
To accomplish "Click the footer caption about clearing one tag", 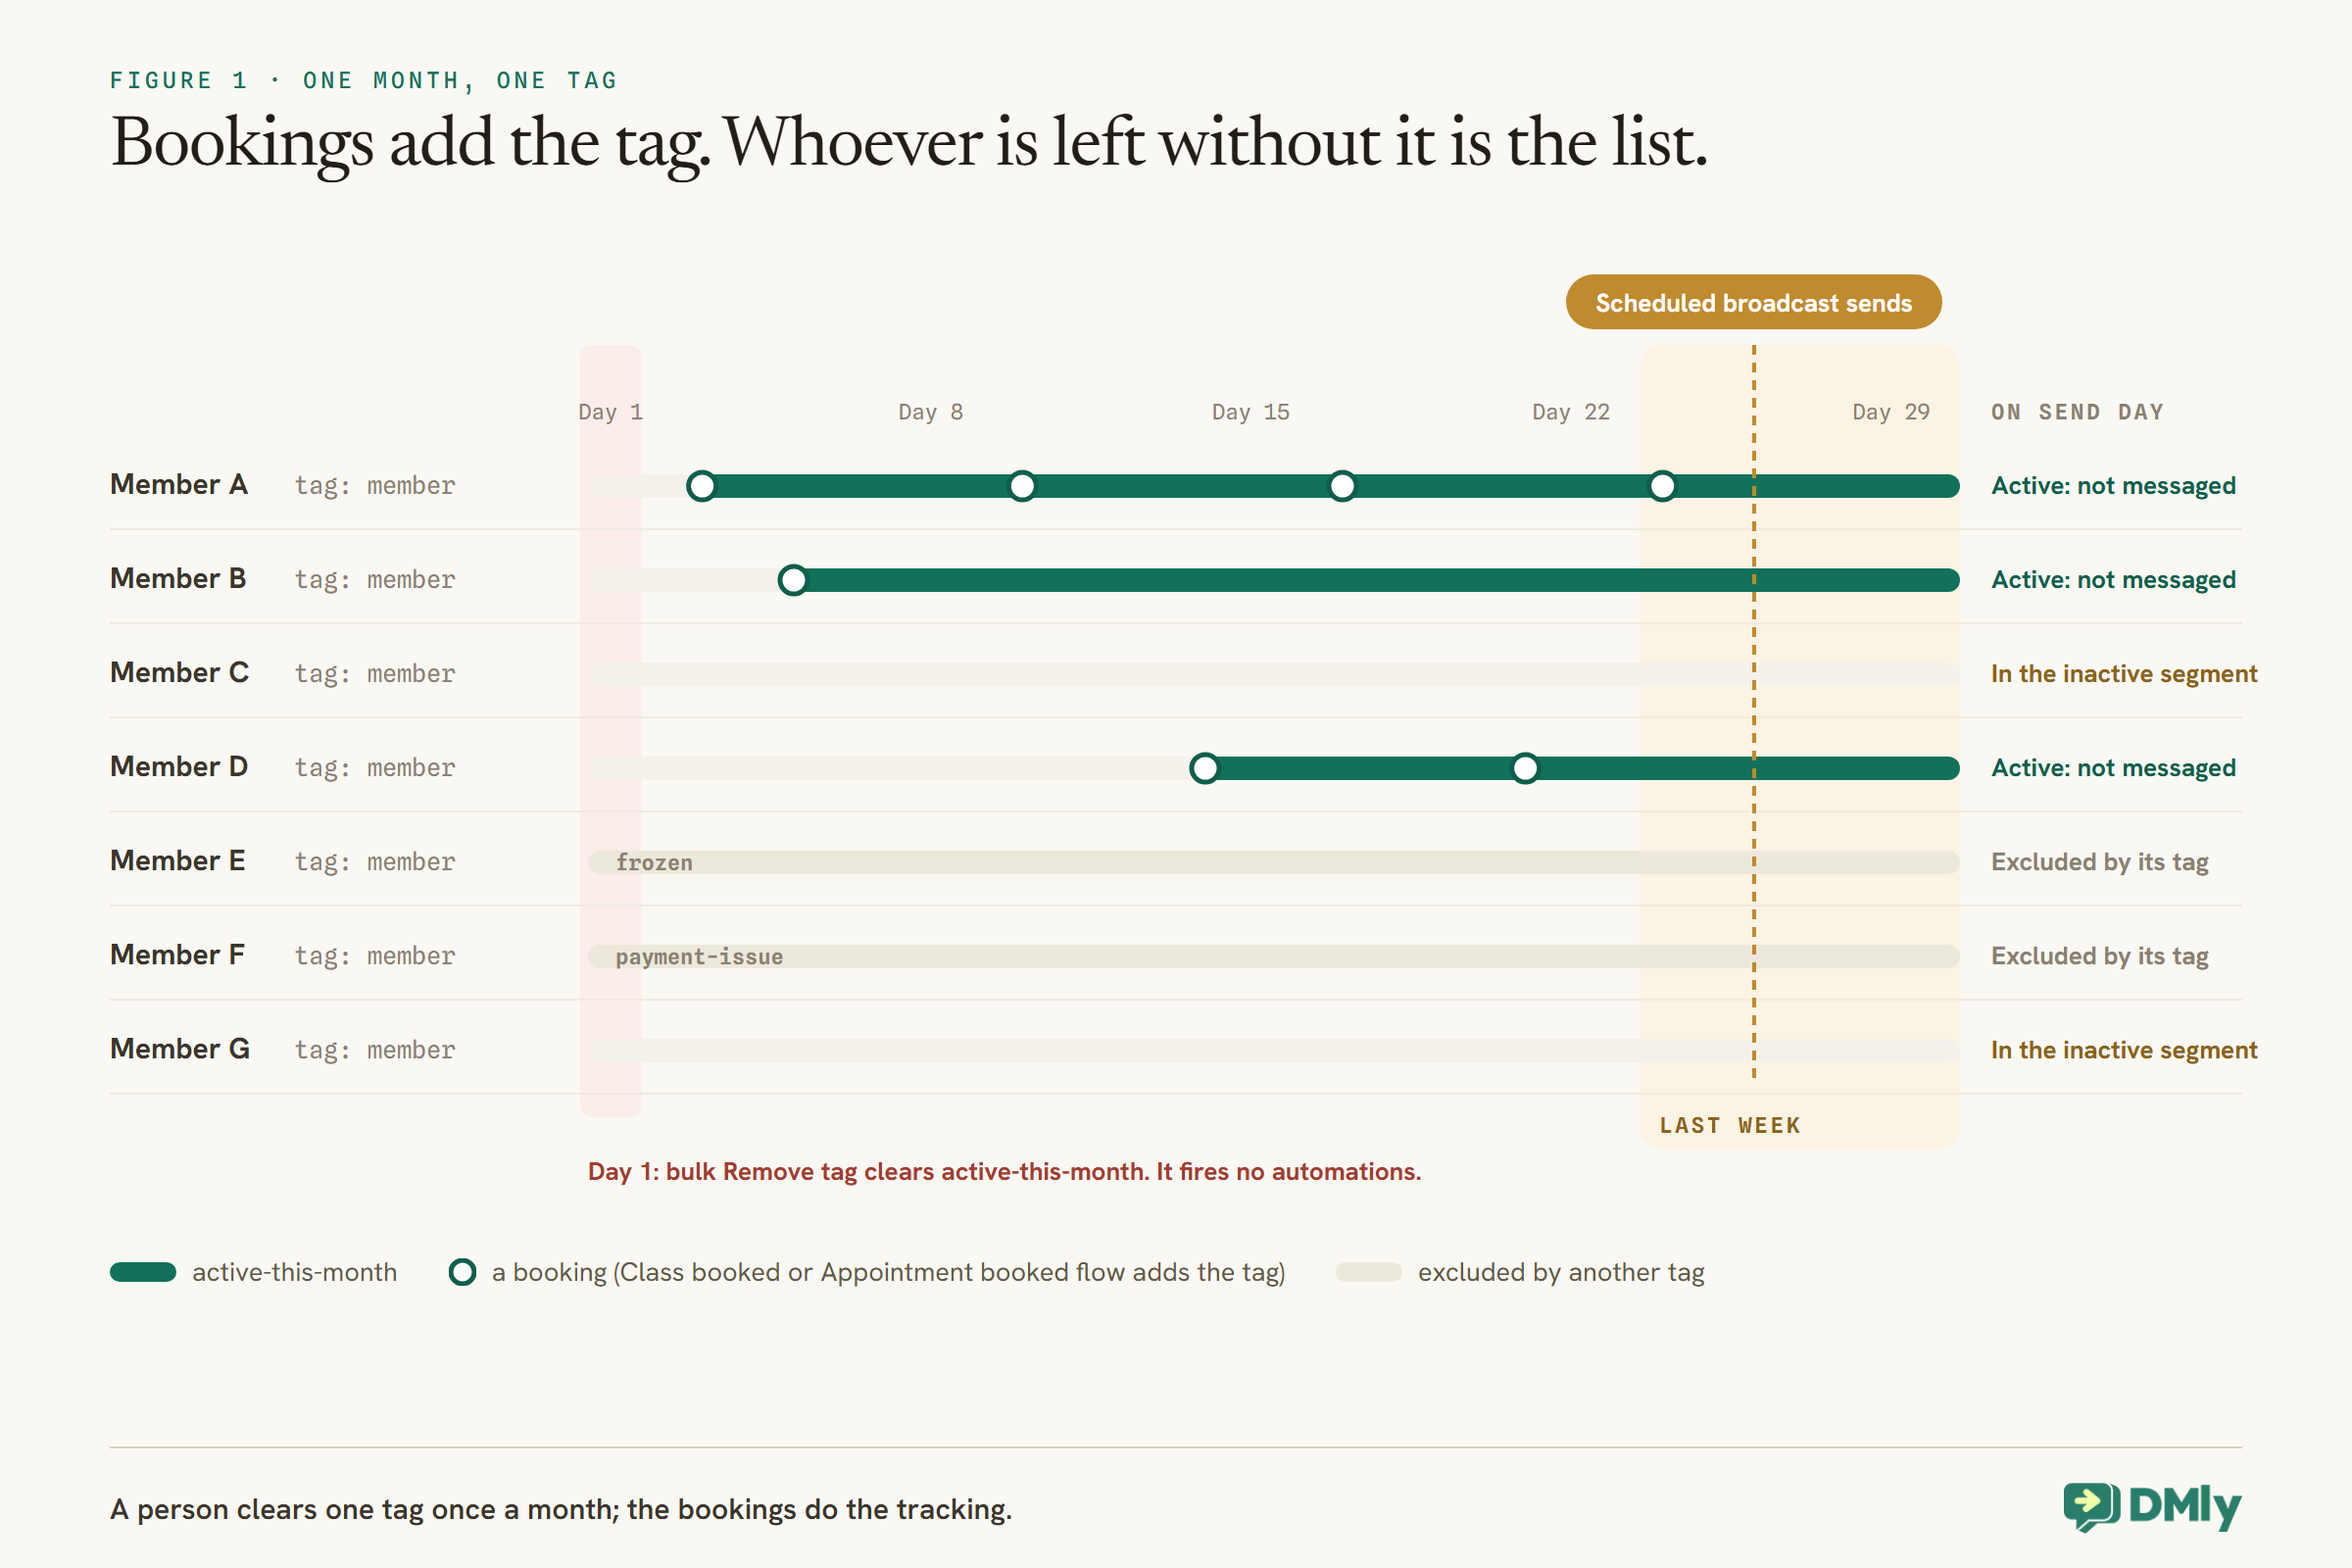I will (561, 1509).
